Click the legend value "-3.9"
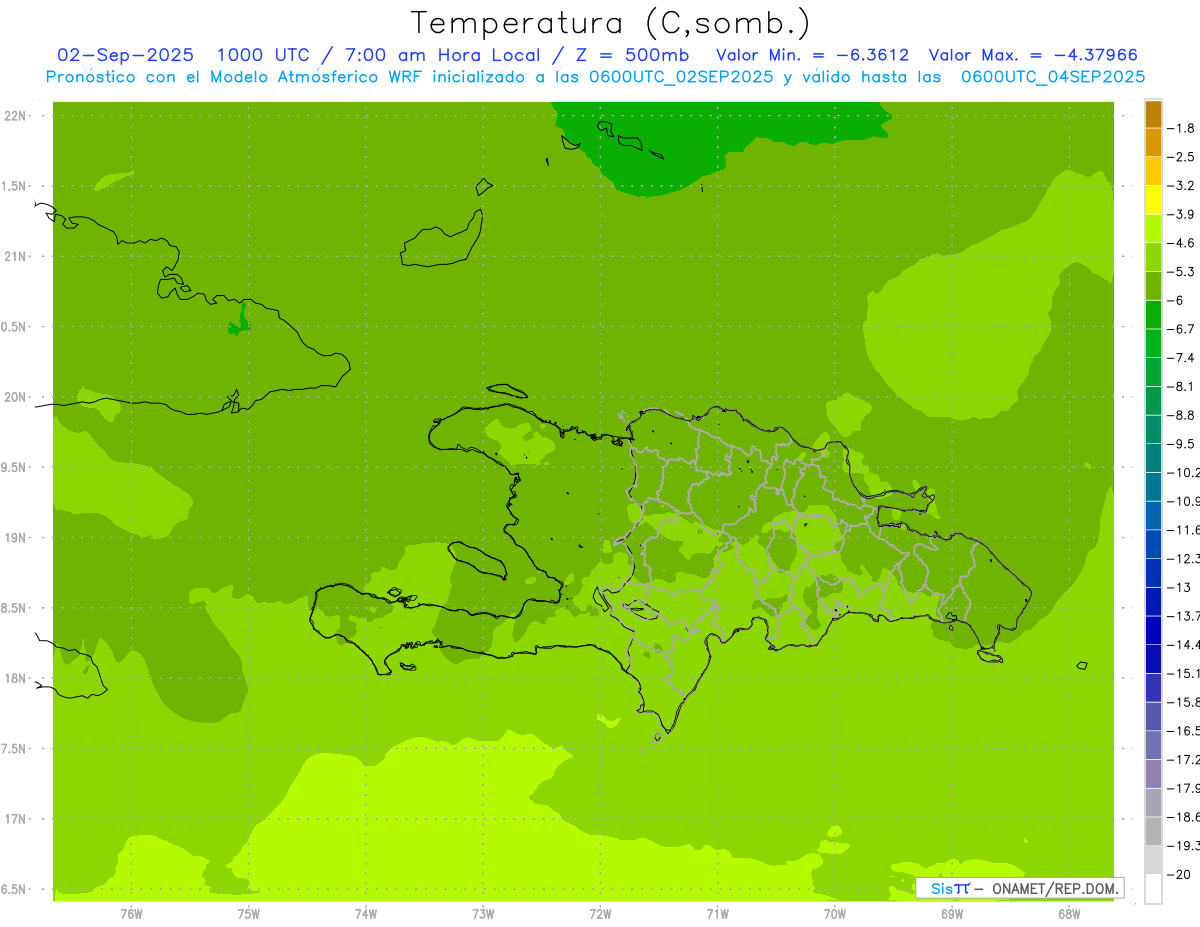This screenshot has height=927, width=1200. click(x=1181, y=214)
